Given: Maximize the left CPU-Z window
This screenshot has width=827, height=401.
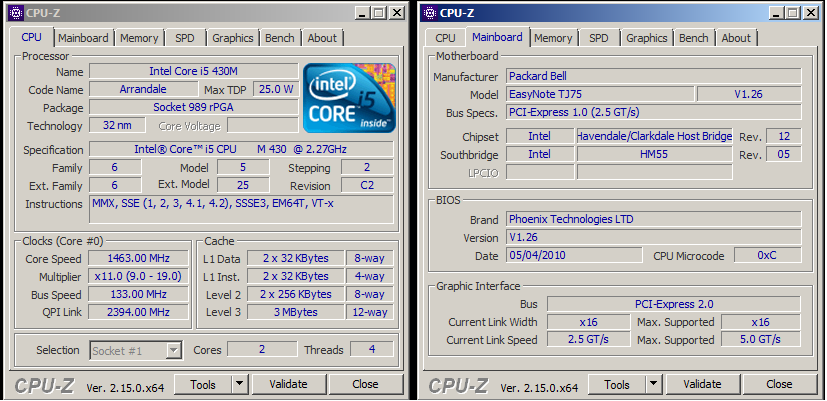Looking at the screenshot, I should pyautogui.click(x=379, y=13).
